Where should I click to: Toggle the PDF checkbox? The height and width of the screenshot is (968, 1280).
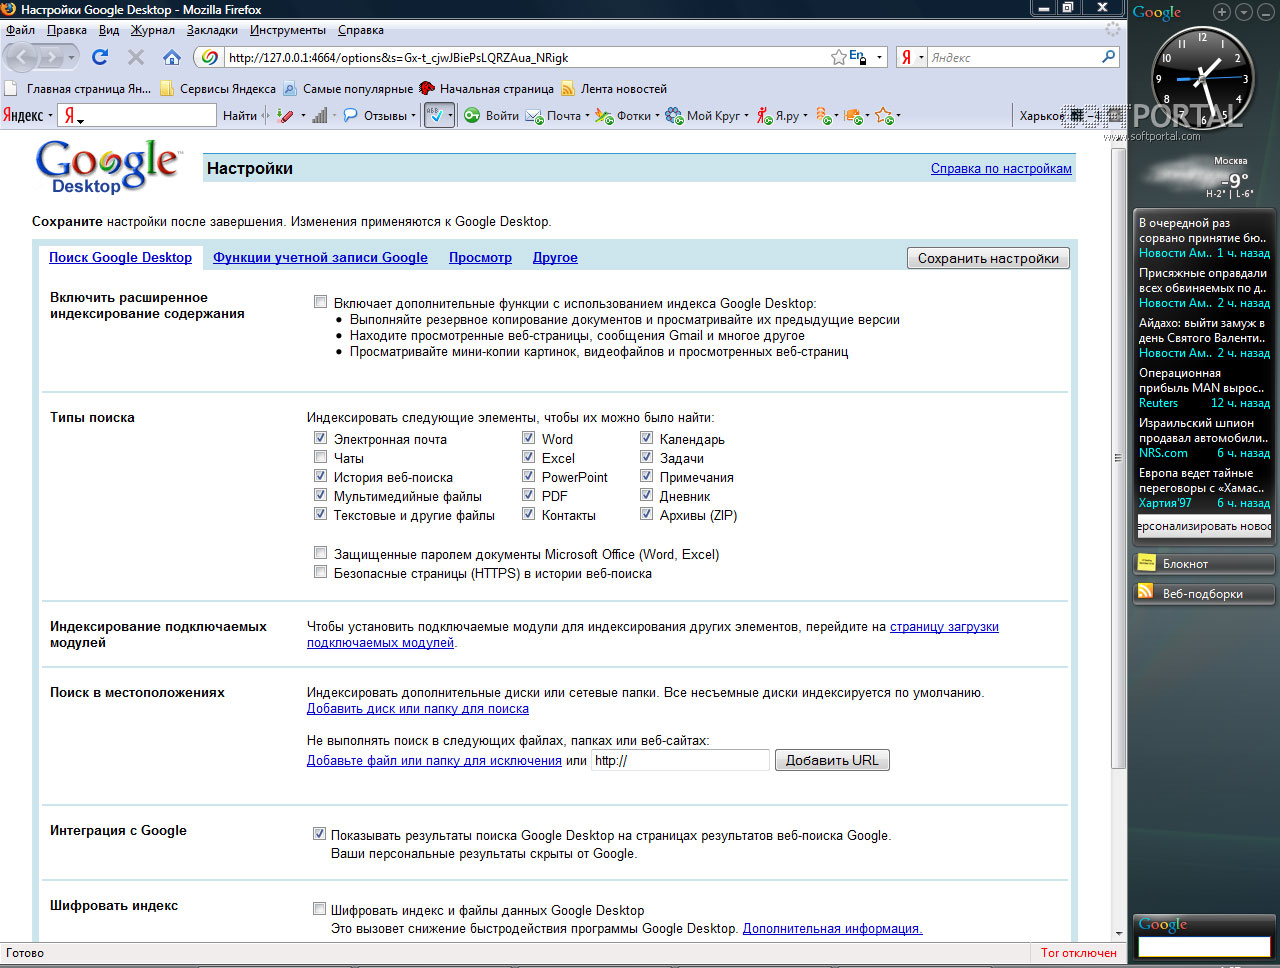pos(528,495)
